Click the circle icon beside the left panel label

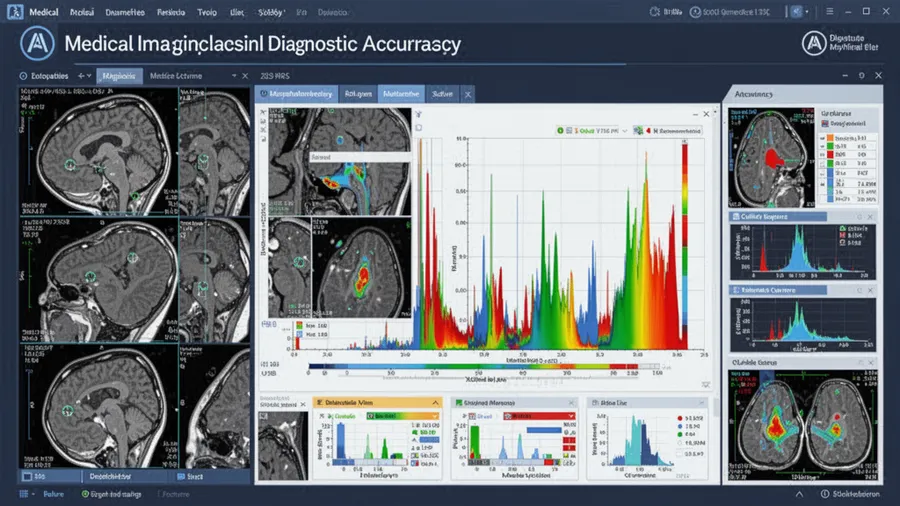coord(23,76)
